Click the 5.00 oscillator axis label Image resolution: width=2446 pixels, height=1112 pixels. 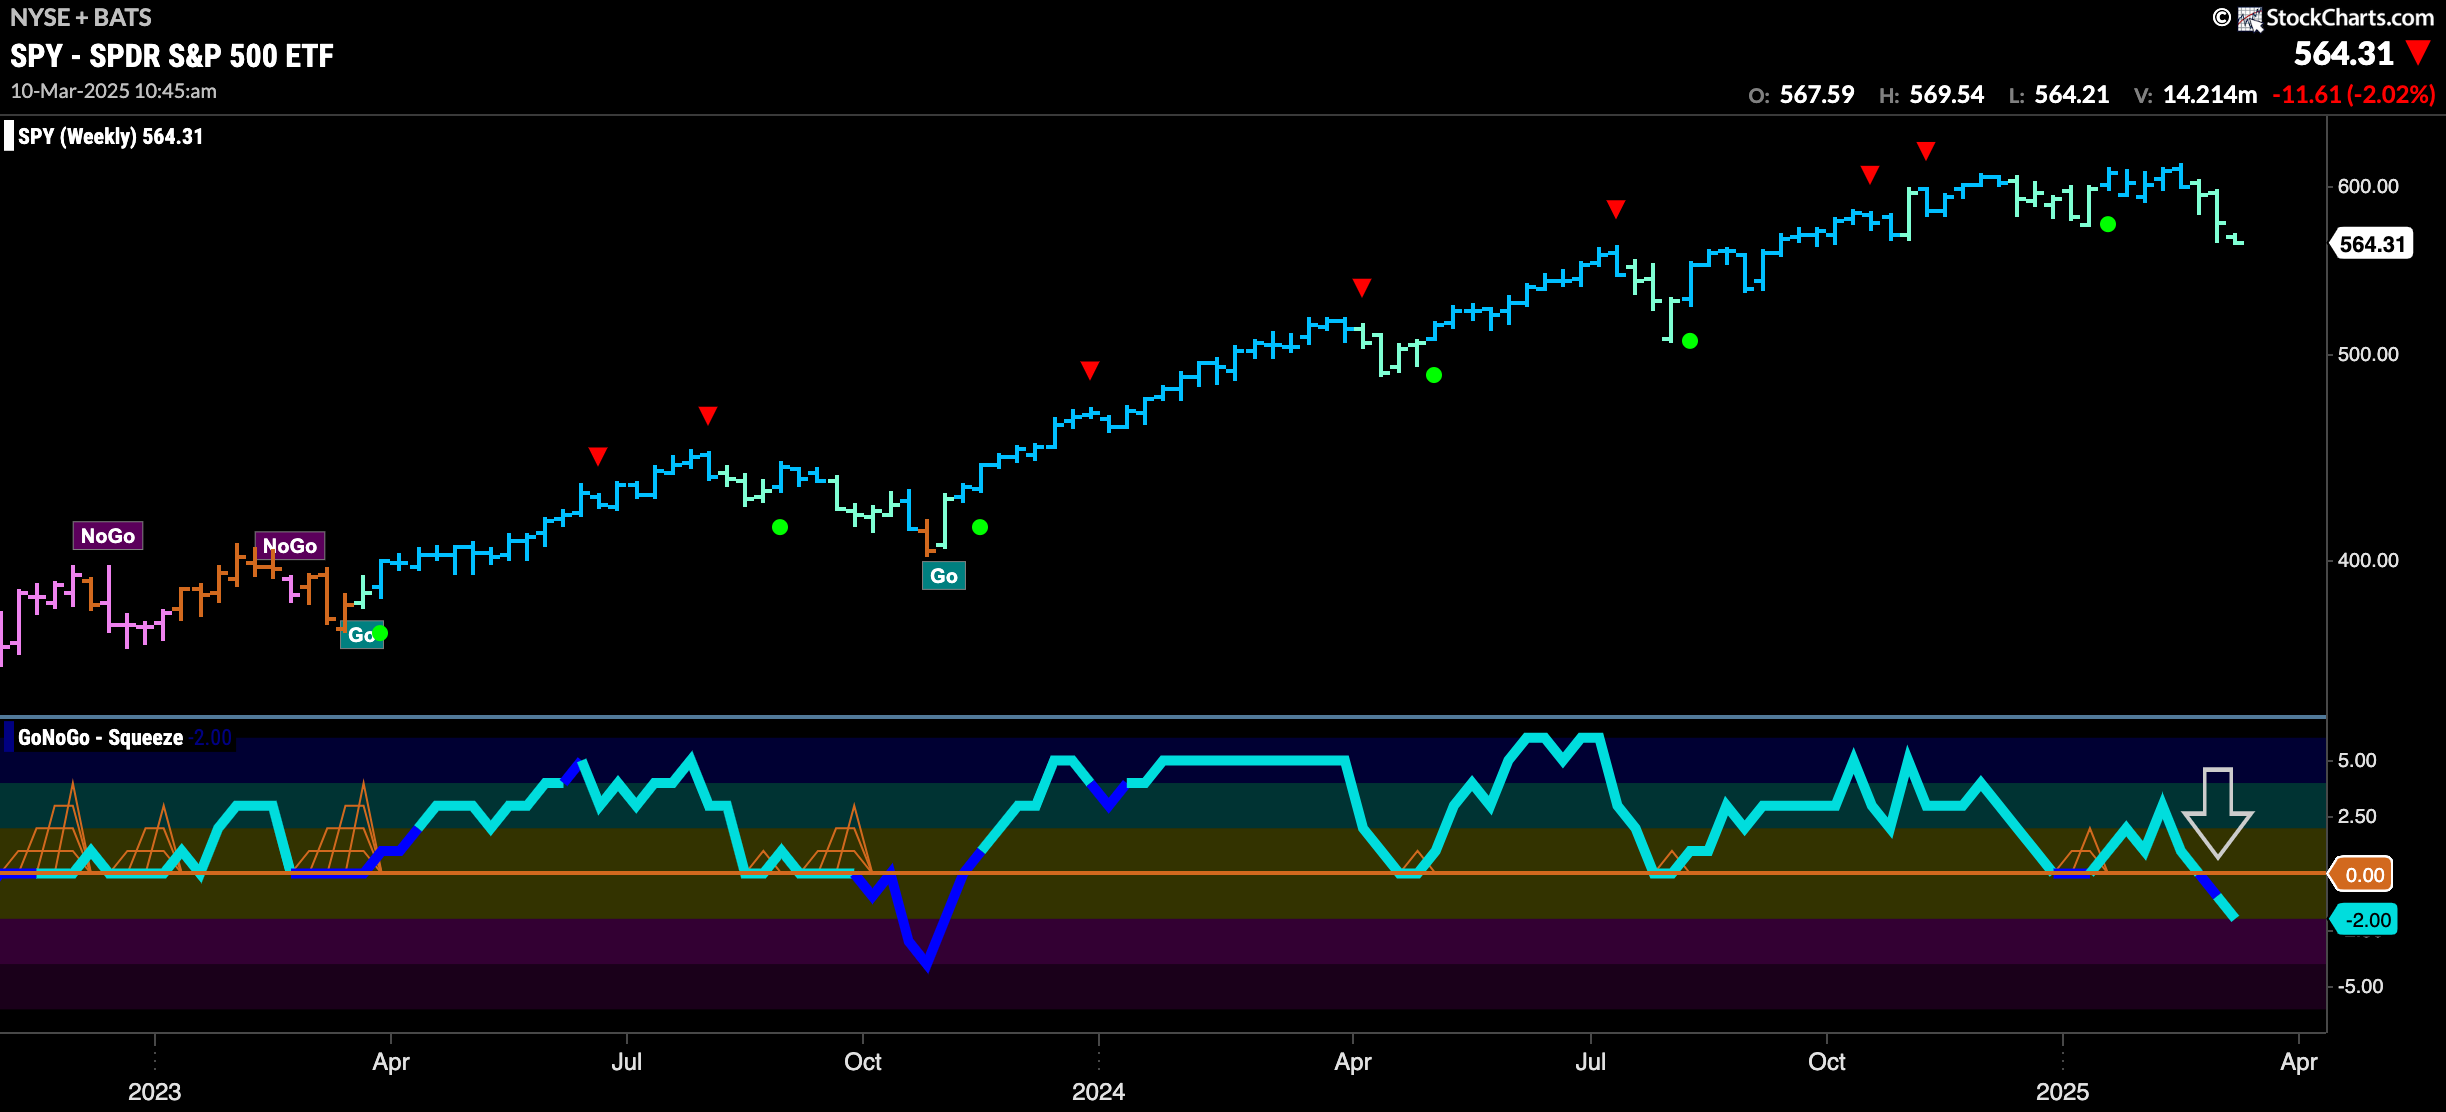tap(2357, 760)
